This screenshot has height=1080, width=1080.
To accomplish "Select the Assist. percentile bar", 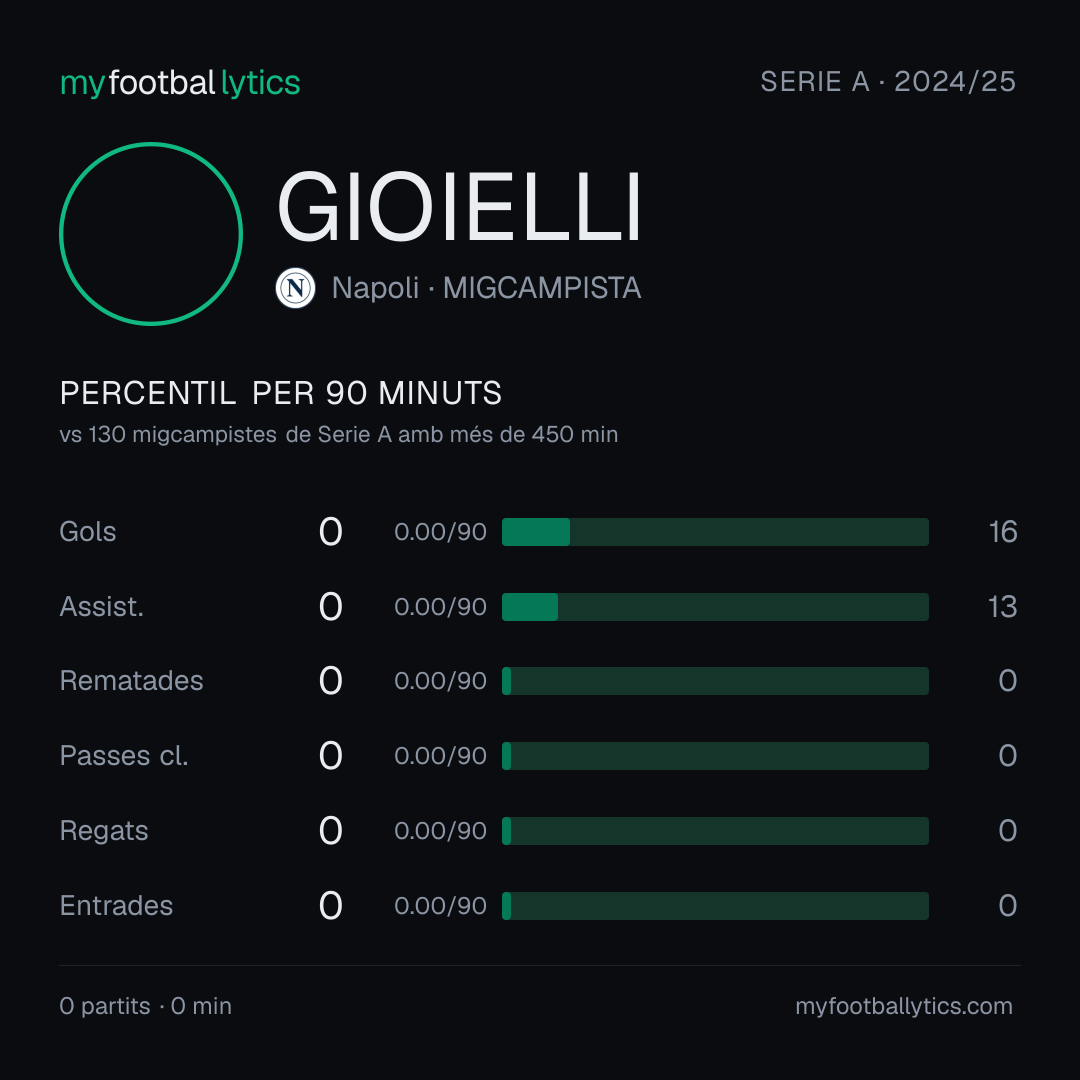I will [x=715, y=607].
